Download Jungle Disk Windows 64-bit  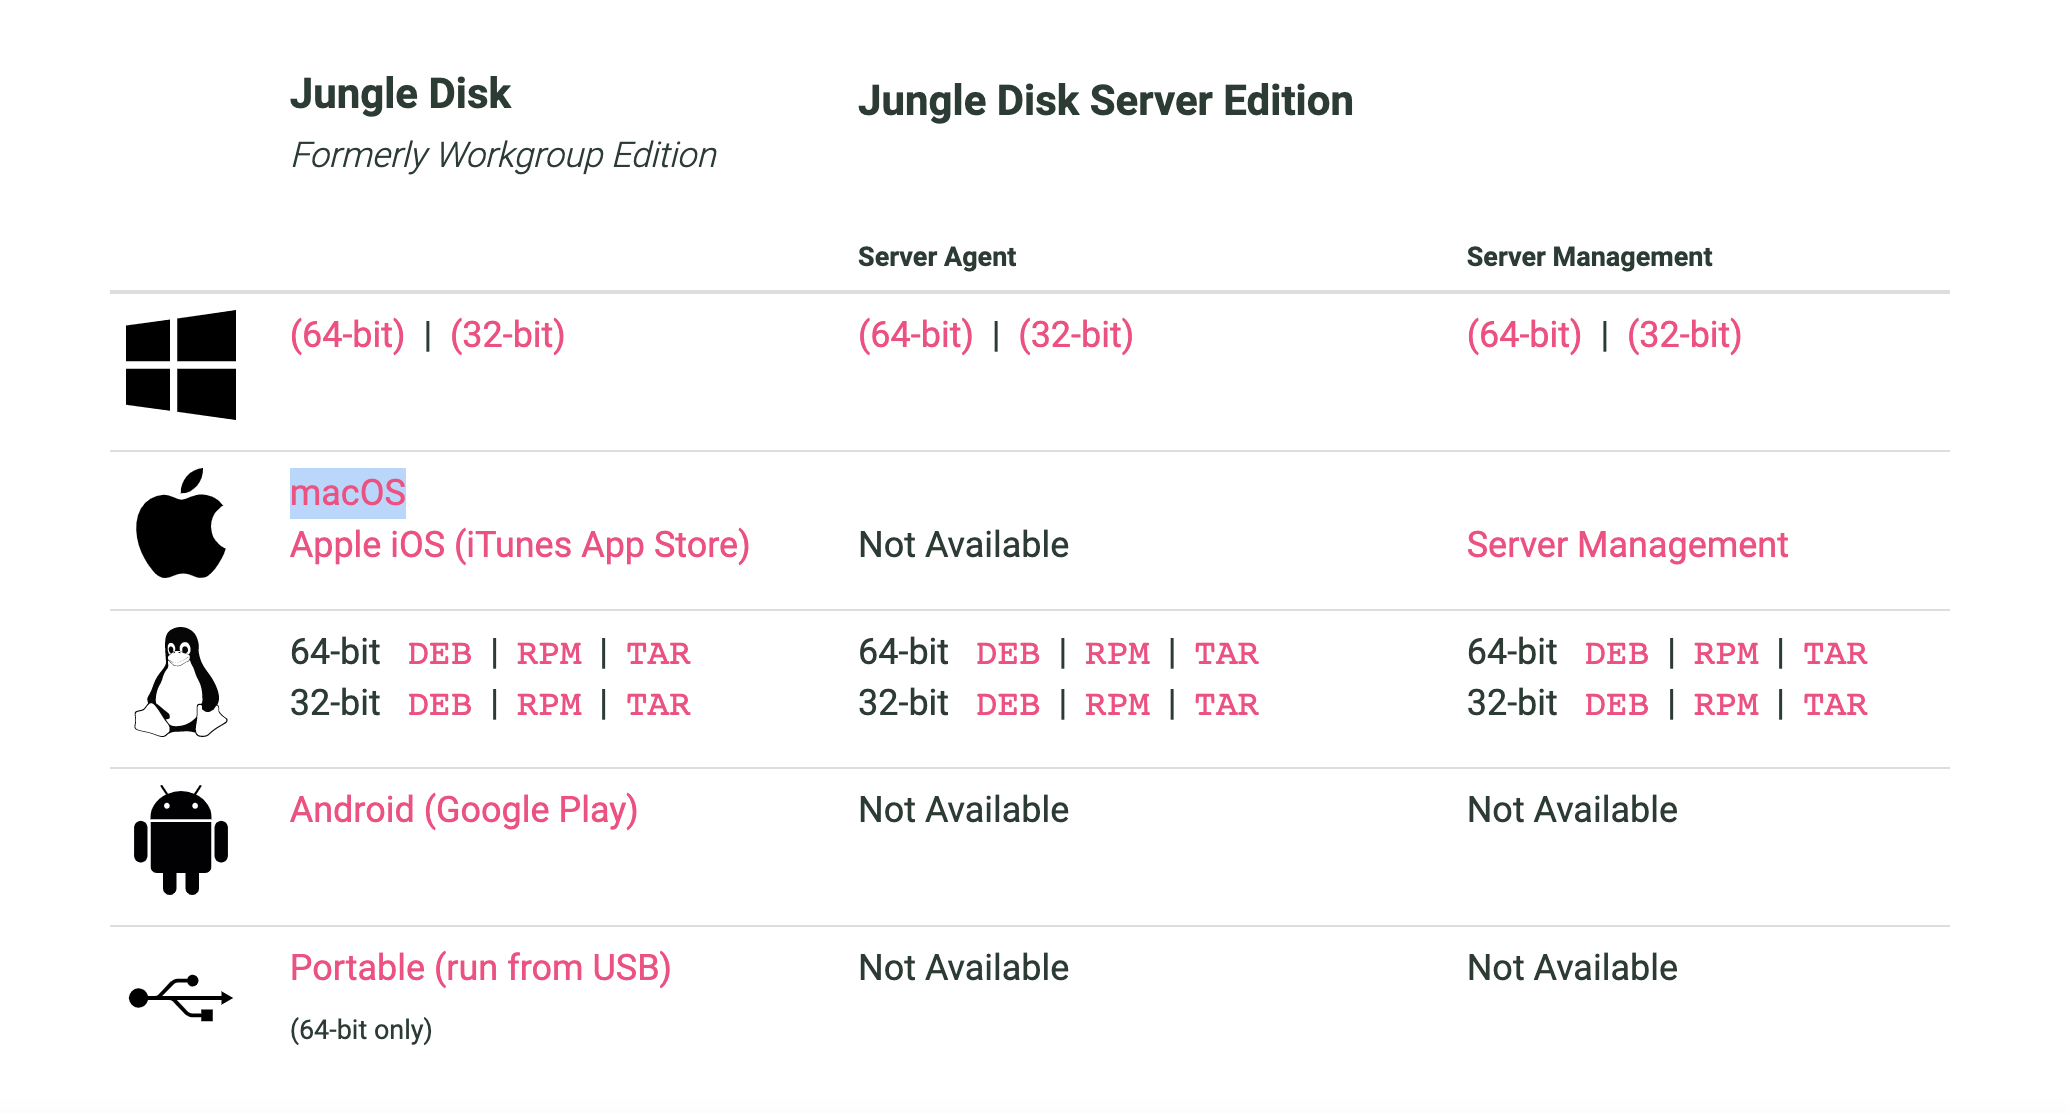[347, 334]
